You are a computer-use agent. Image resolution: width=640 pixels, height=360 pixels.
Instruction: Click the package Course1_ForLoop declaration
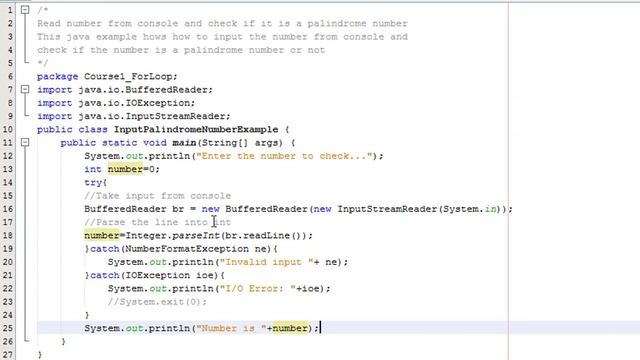[107, 76]
